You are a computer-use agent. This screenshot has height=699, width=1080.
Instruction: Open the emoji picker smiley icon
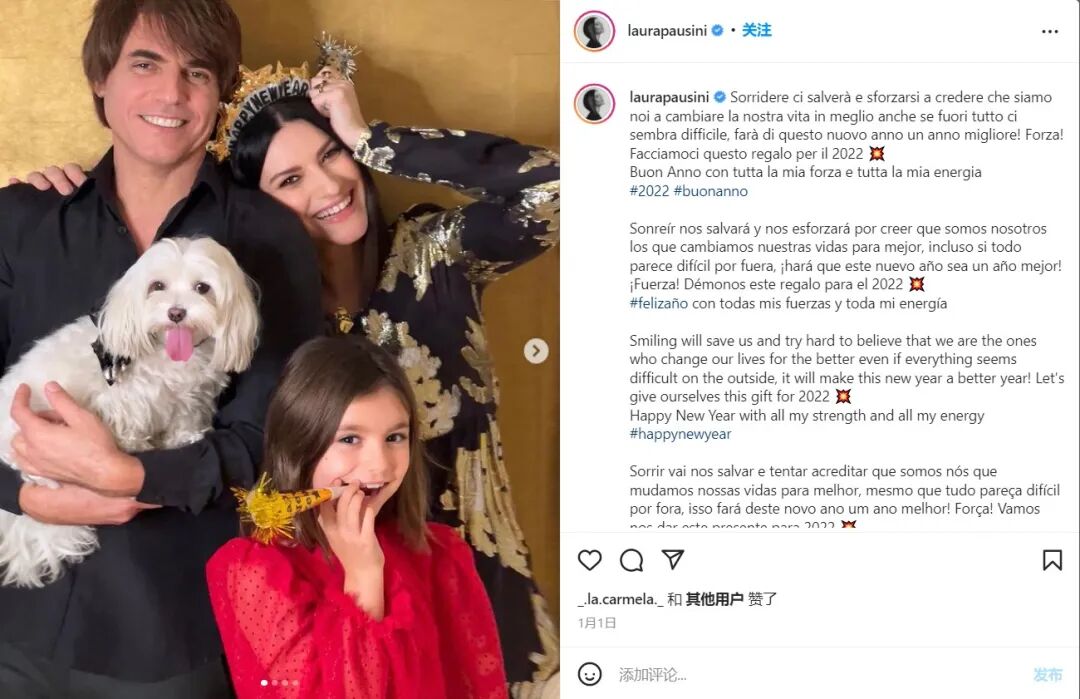(x=590, y=674)
